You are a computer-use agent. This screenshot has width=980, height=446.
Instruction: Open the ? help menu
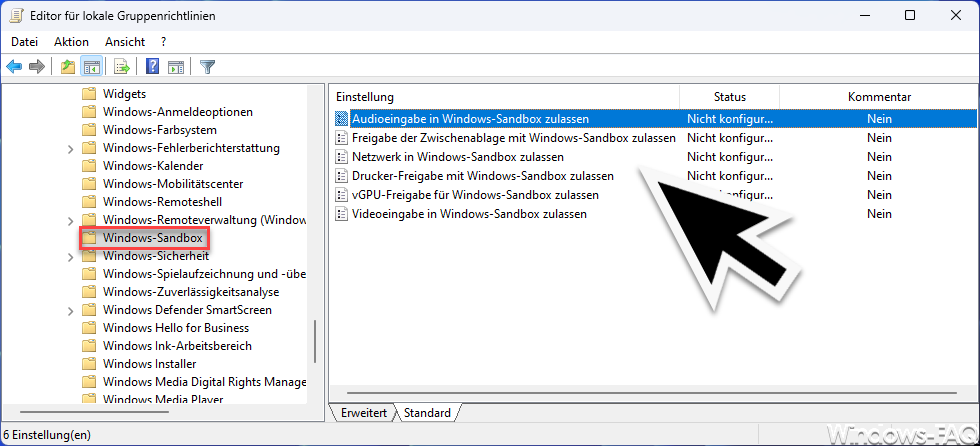[x=163, y=42]
